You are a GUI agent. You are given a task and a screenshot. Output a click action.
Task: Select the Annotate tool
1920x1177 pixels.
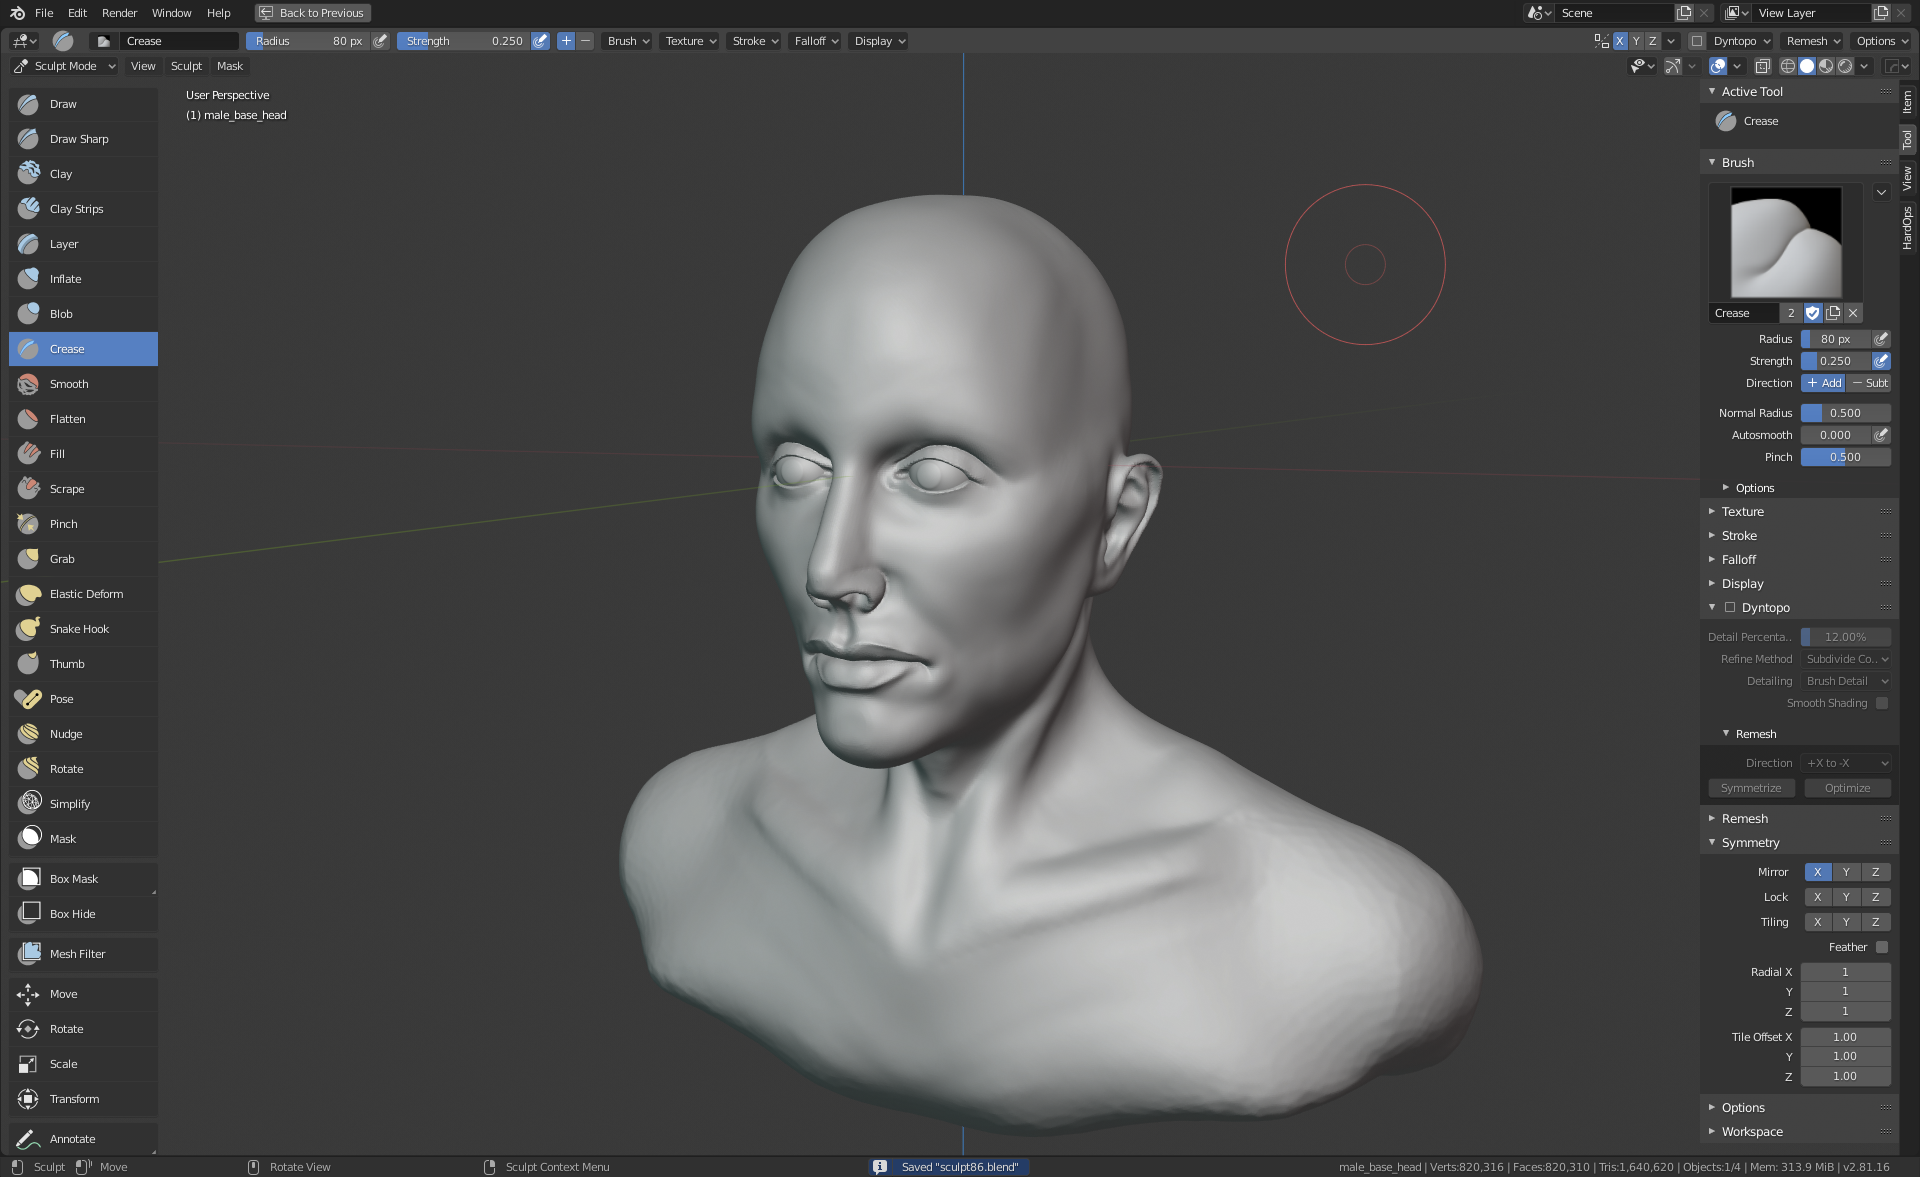(x=72, y=1139)
